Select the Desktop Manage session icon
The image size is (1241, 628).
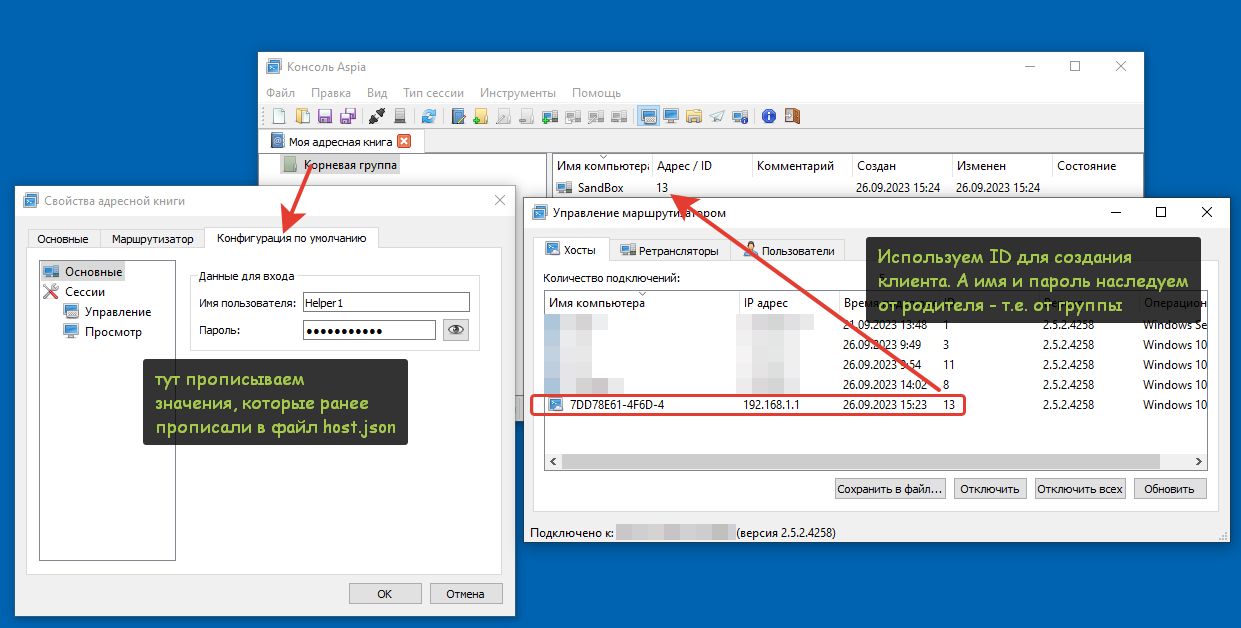pyautogui.click(x=648, y=116)
